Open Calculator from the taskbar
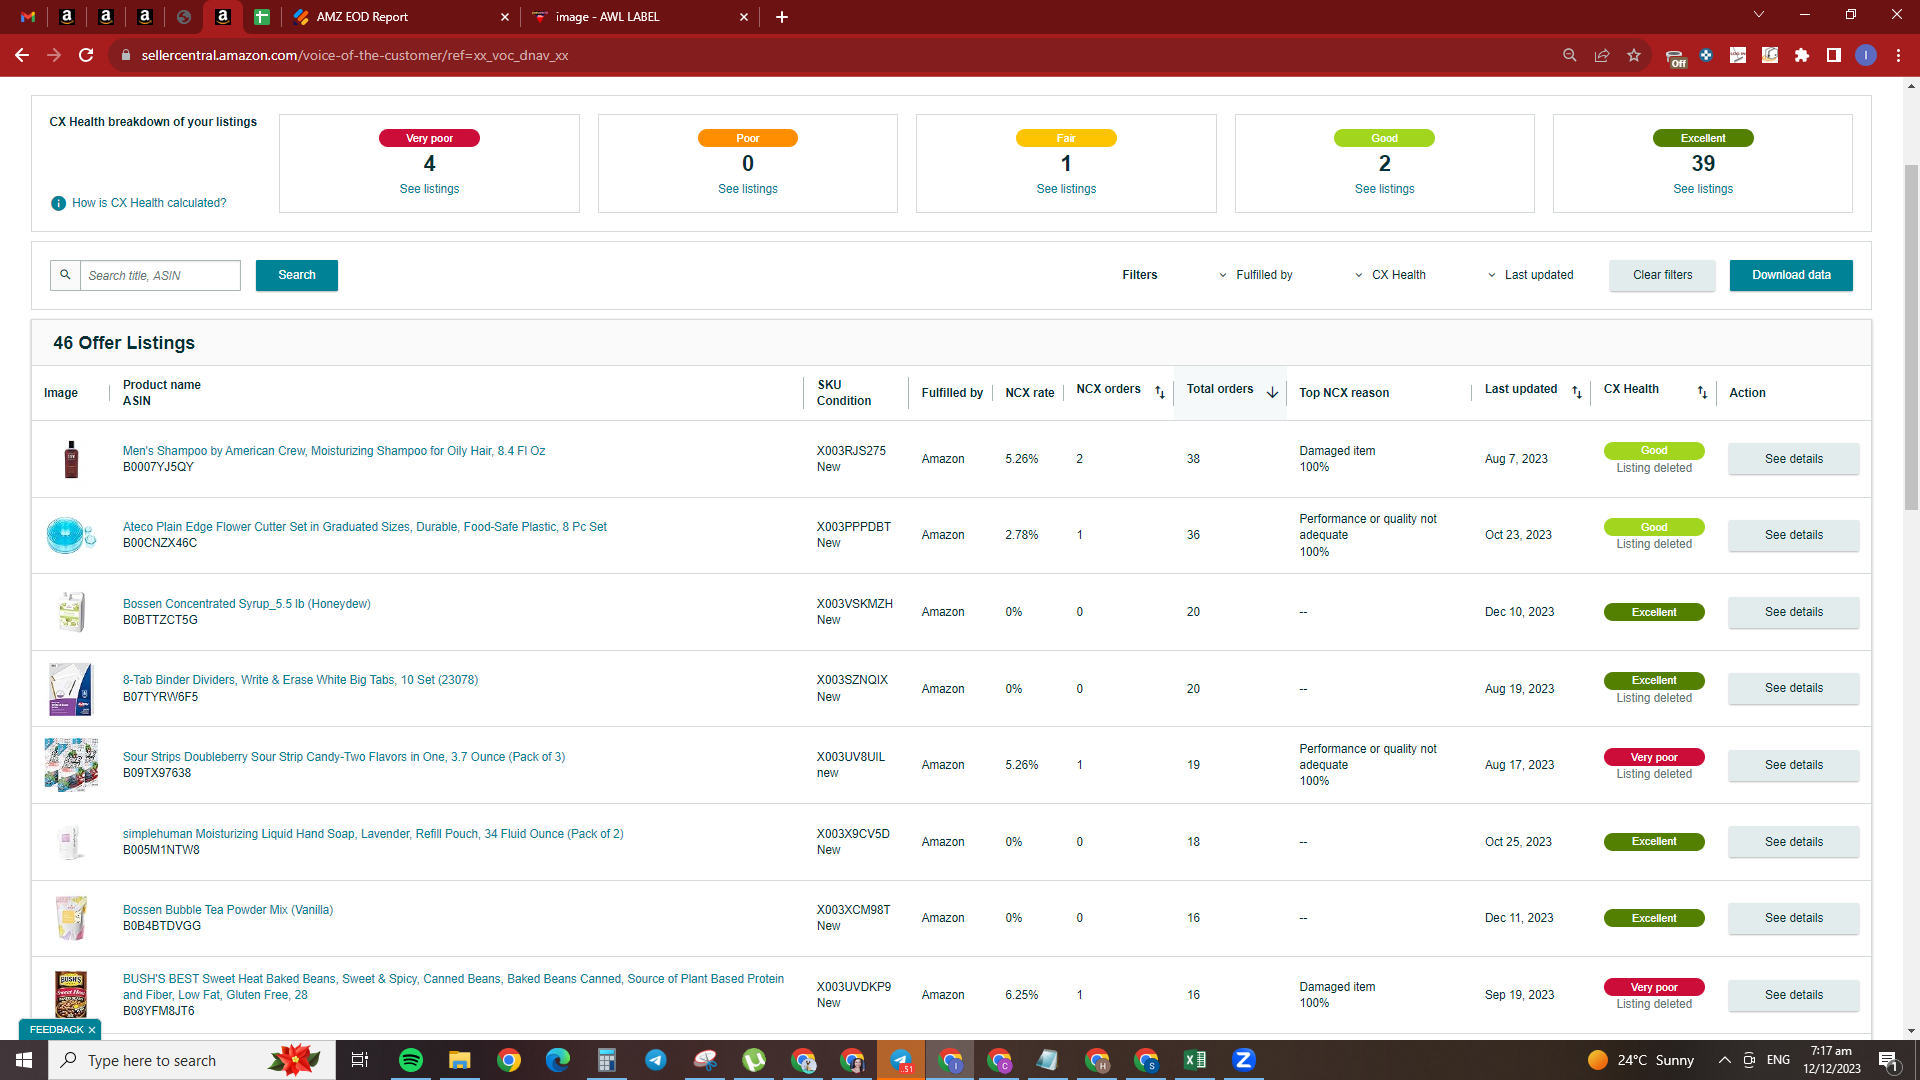Viewport: 1920px width, 1080px height. (607, 1060)
